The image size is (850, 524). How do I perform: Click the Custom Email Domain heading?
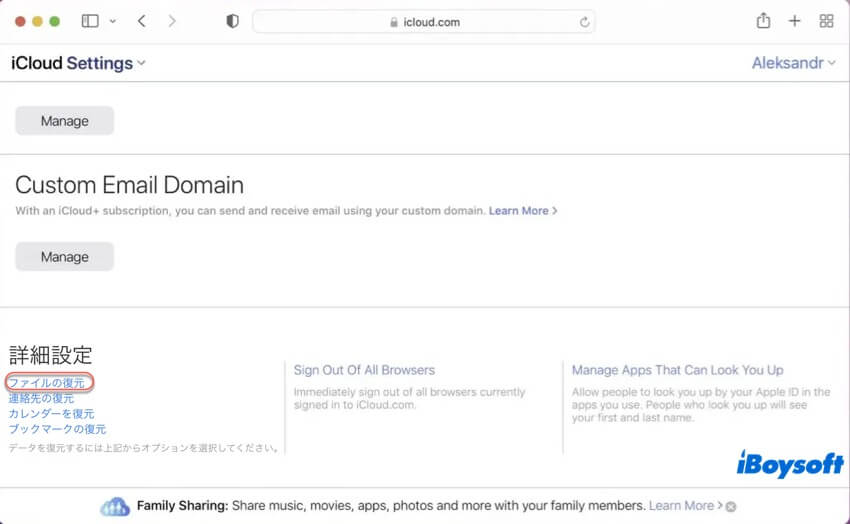(x=129, y=185)
